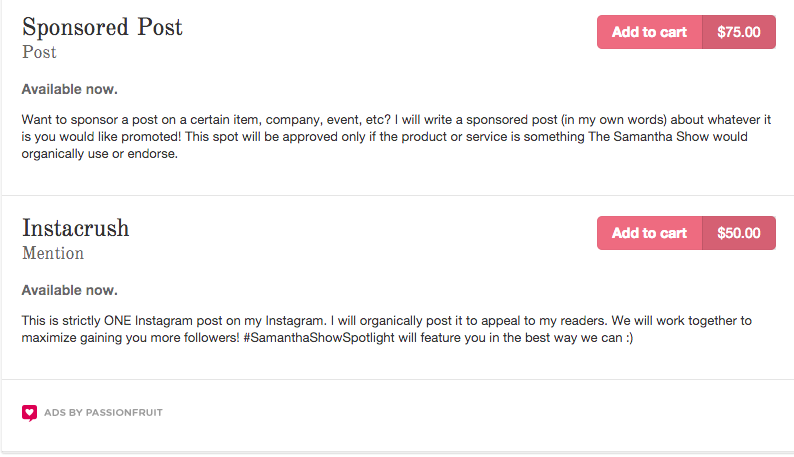Click the $50.00 price button
The image size is (794, 457).
(739, 233)
